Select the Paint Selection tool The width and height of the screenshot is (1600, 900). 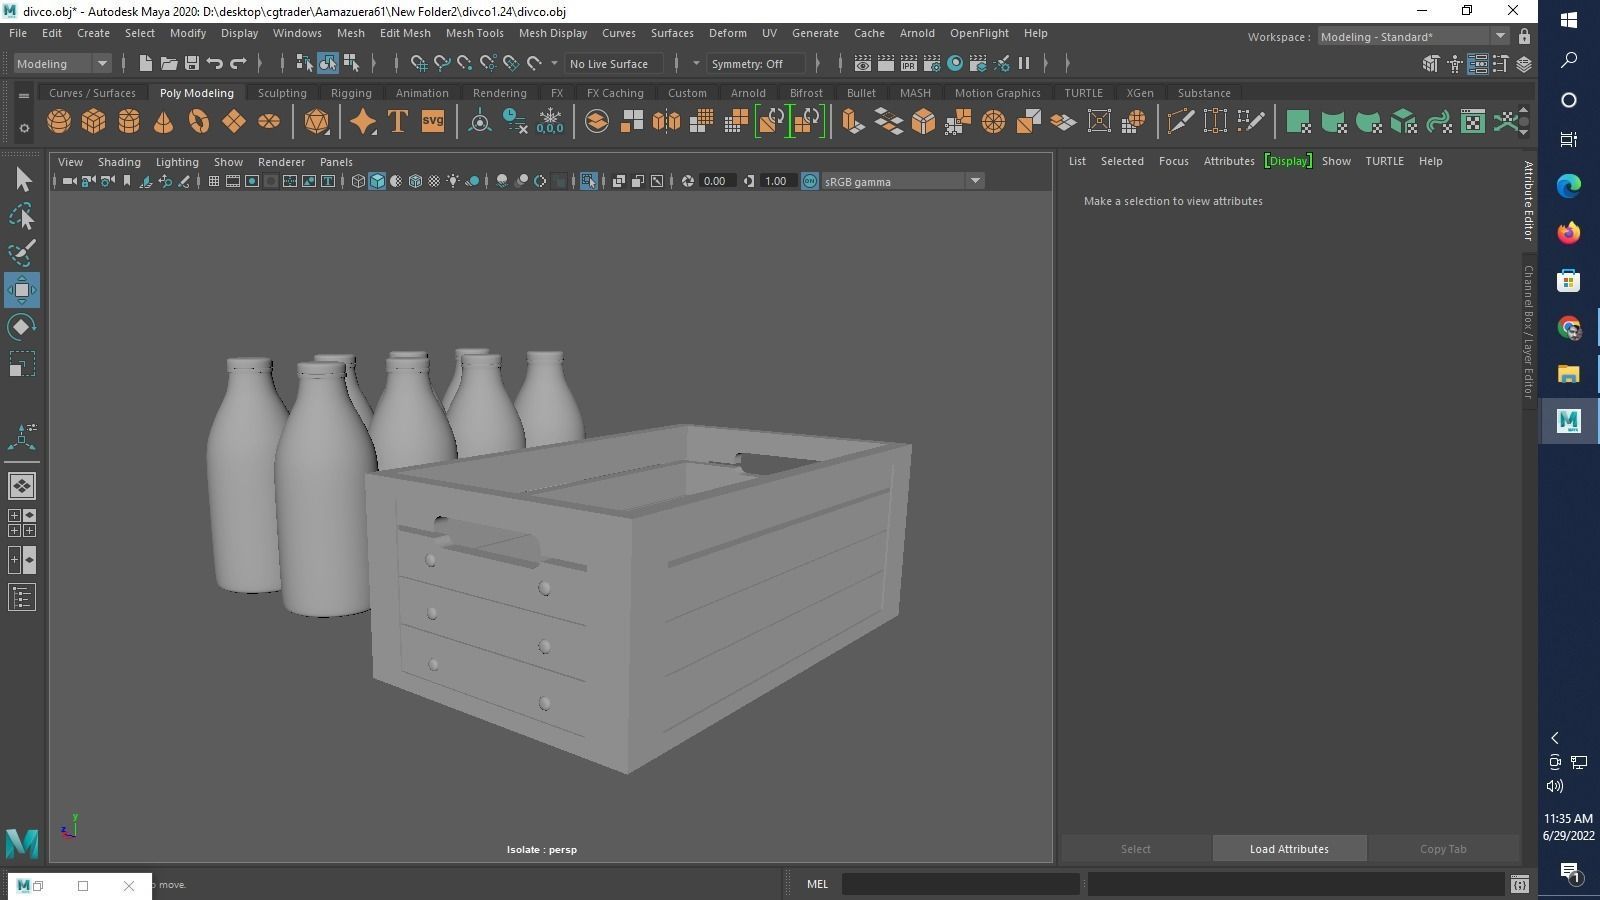pyautogui.click(x=22, y=252)
